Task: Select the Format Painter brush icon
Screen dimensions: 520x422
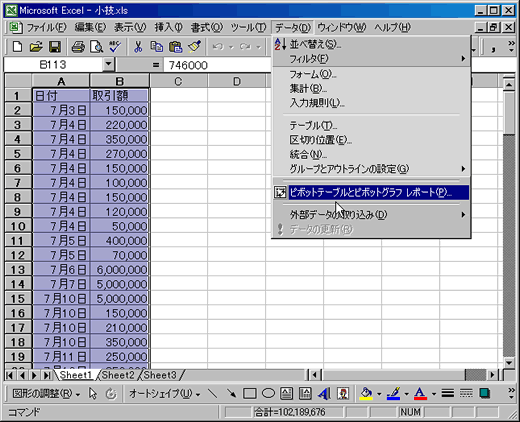Action: click(x=194, y=47)
